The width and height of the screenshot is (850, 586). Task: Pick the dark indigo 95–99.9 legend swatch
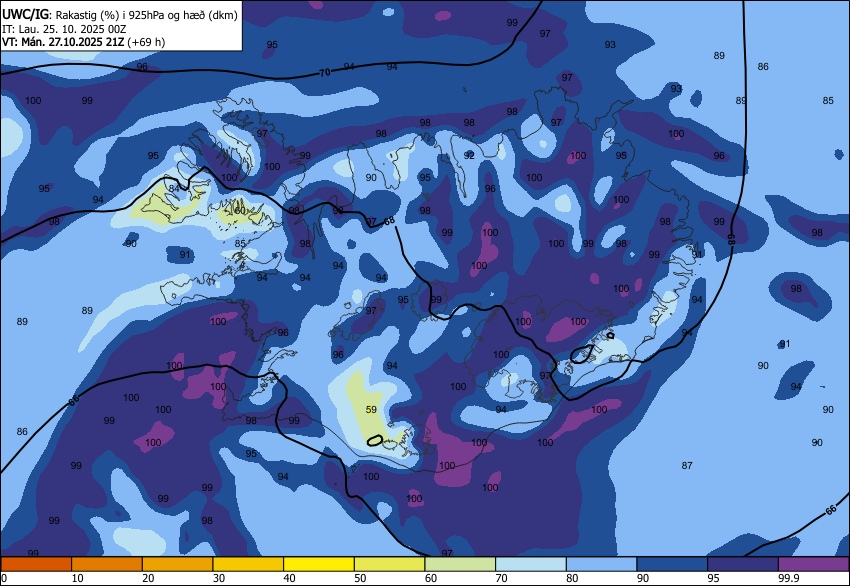coord(743,564)
